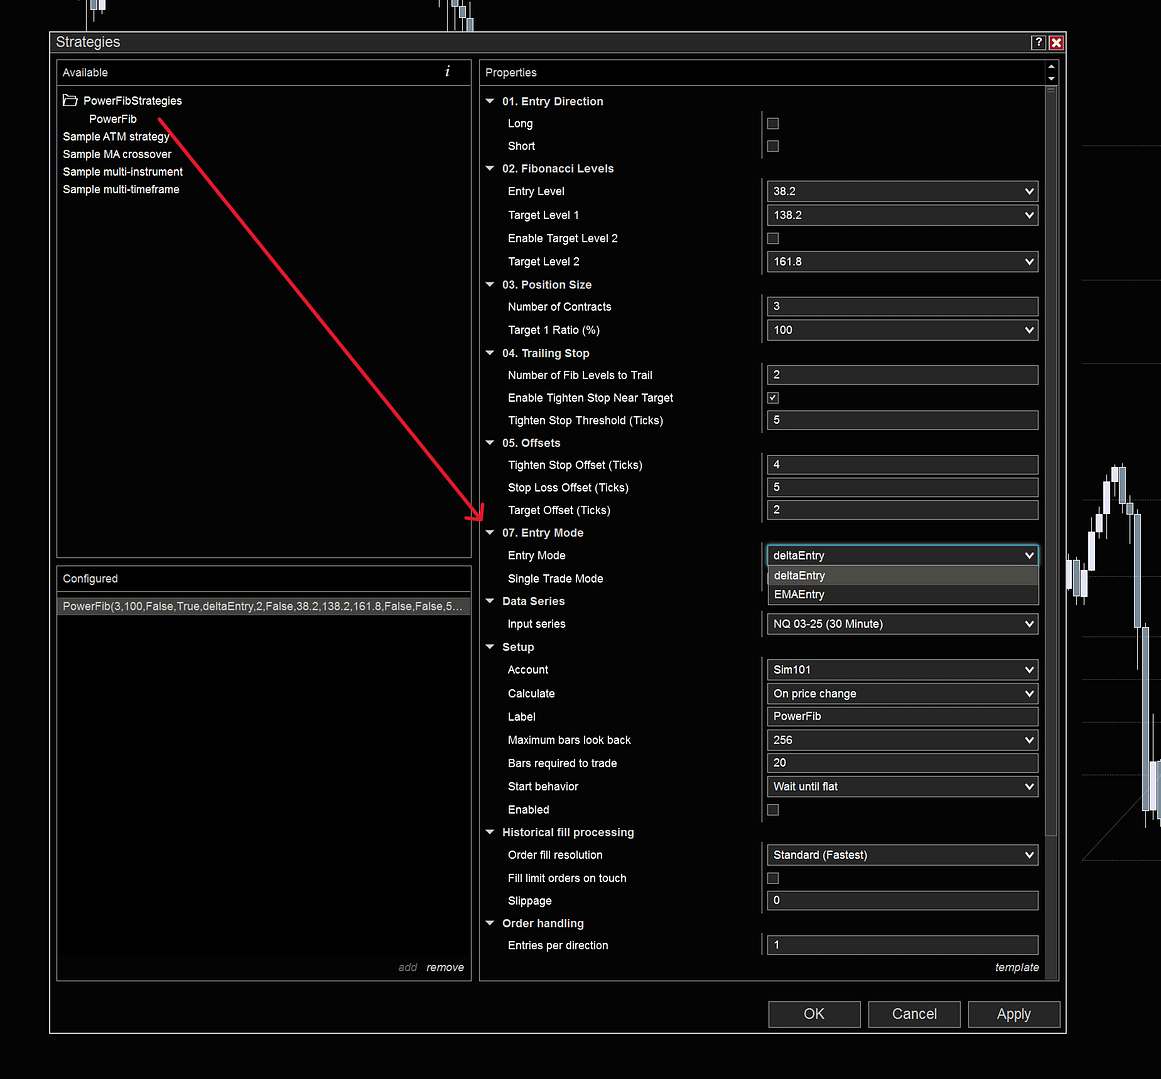Image resolution: width=1161 pixels, height=1079 pixels.
Task: Close the Strategies dialog
Action: point(1056,42)
